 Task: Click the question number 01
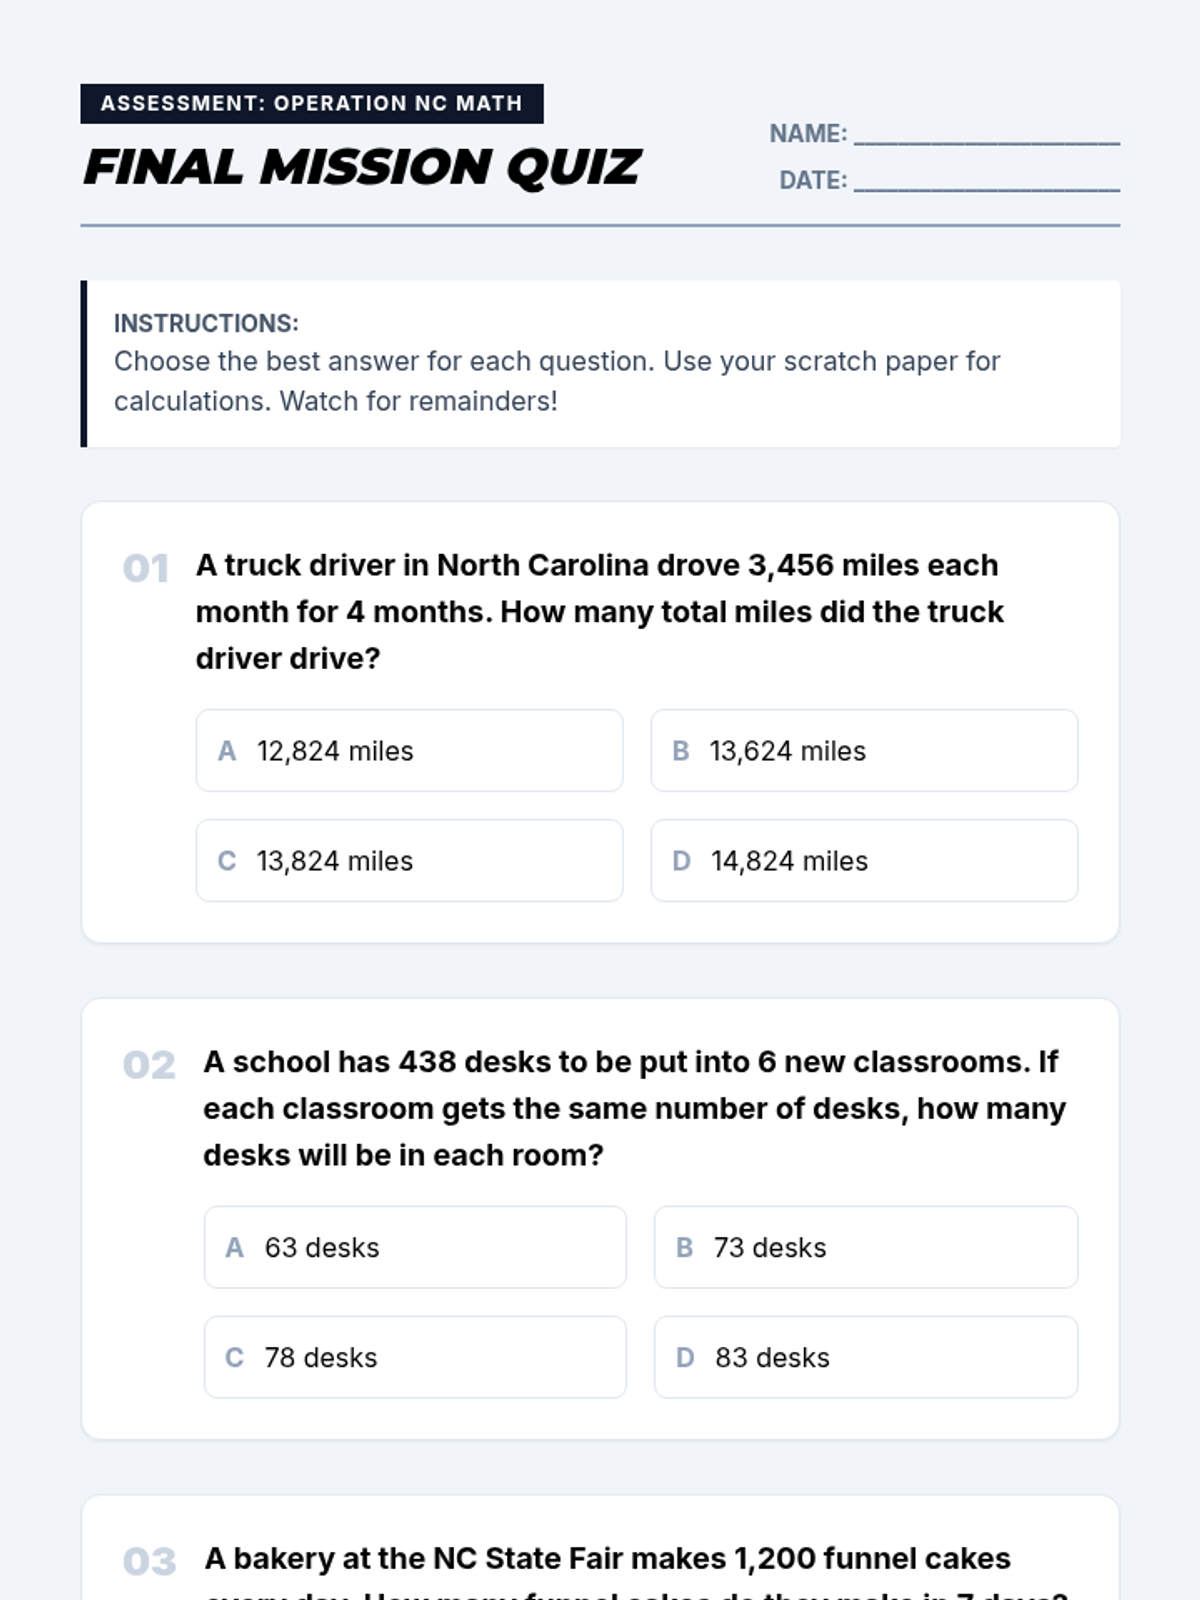point(146,568)
